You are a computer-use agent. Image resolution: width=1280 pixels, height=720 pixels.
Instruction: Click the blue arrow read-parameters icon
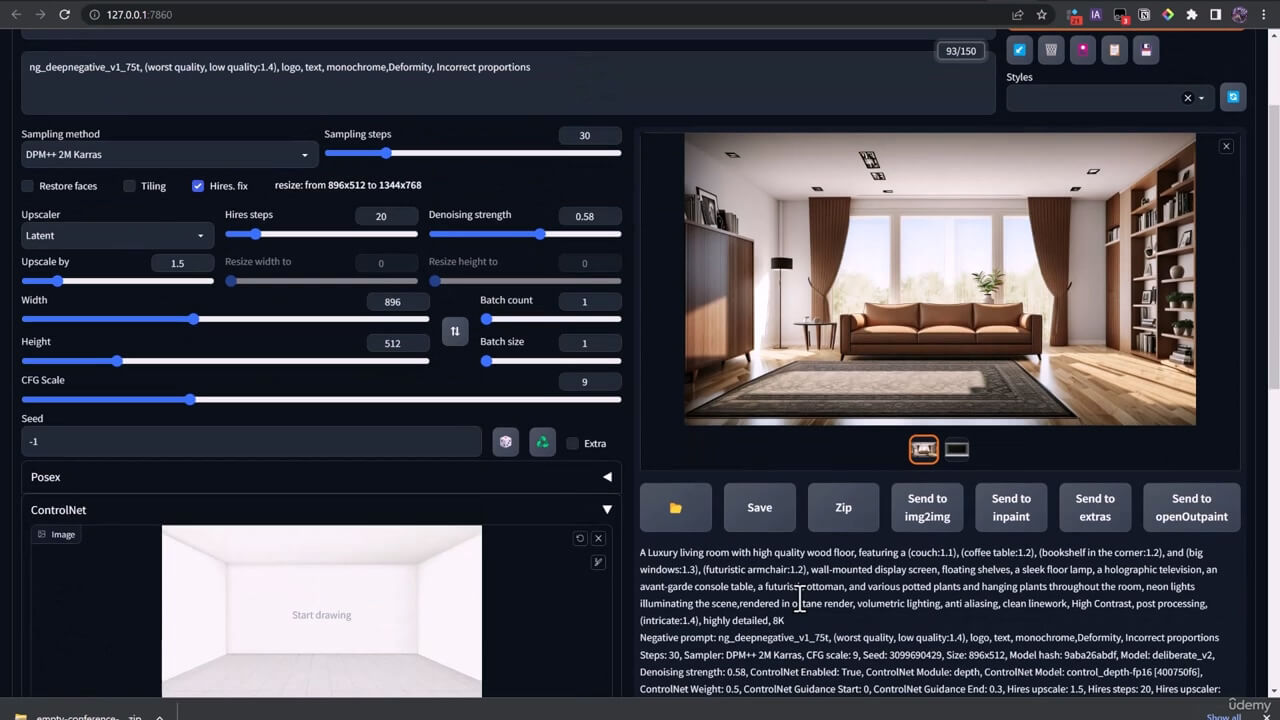1019,49
